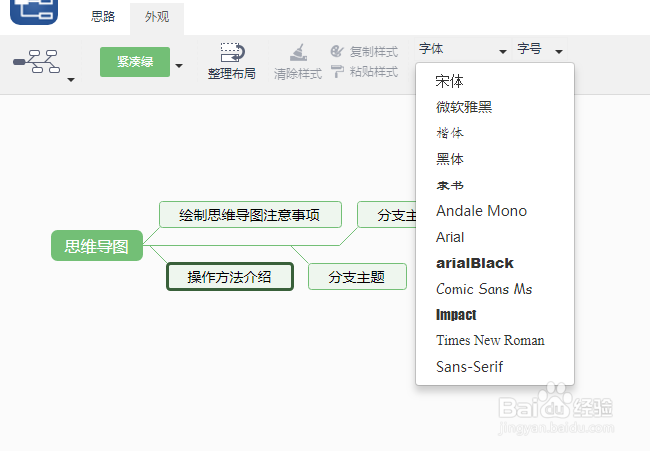Click the mind map structure layout icon
Viewport: 650px width, 451px height.
[x=37, y=63]
